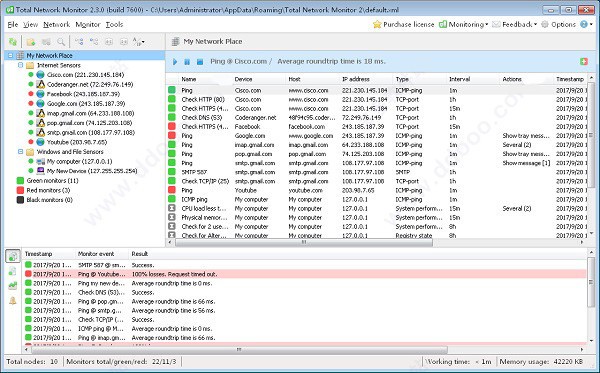The image size is (600, 373).
Task: Click the monitor log view icon in bottom panel
Action: [13, 256]
